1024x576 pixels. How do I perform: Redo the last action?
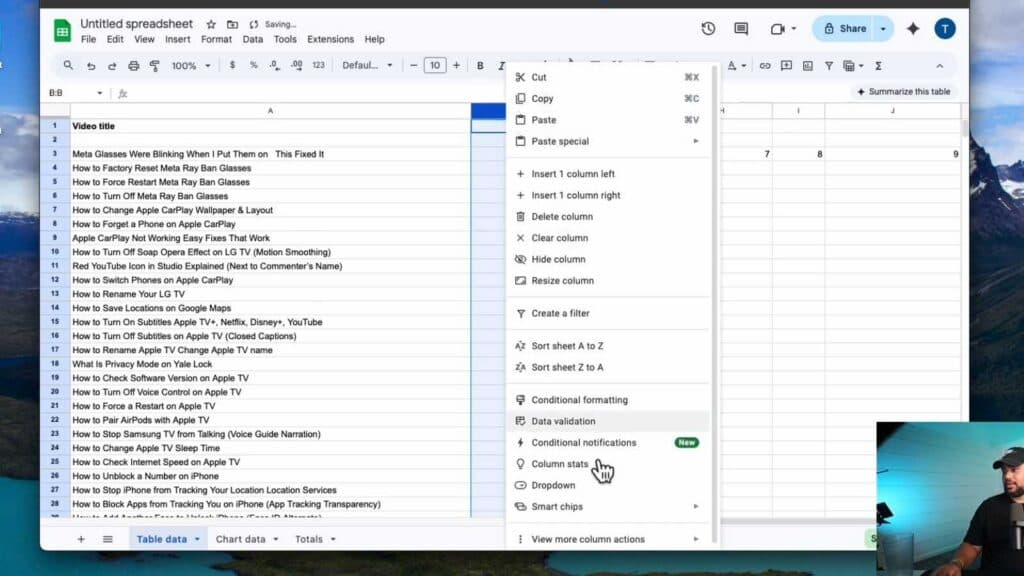point(112,66)
